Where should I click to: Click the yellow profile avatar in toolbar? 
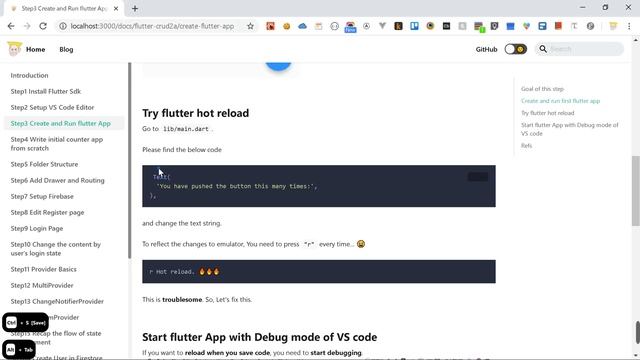coord(613,26)
